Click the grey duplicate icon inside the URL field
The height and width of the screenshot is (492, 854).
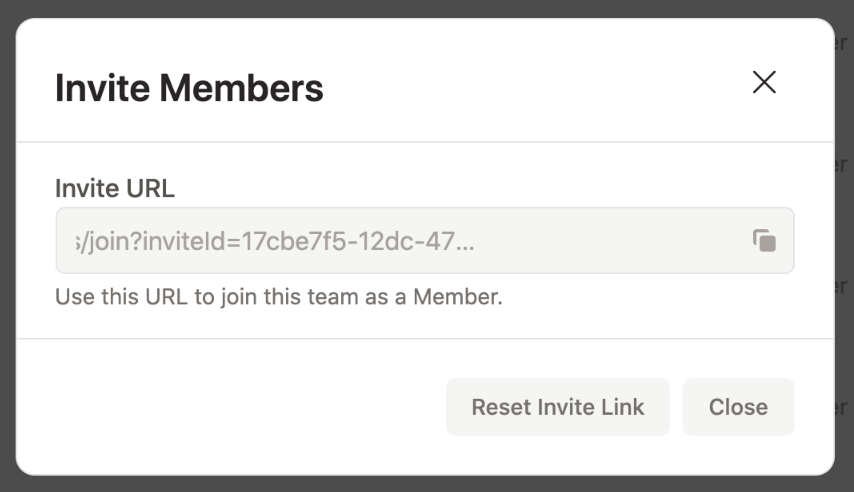[764, 241]
